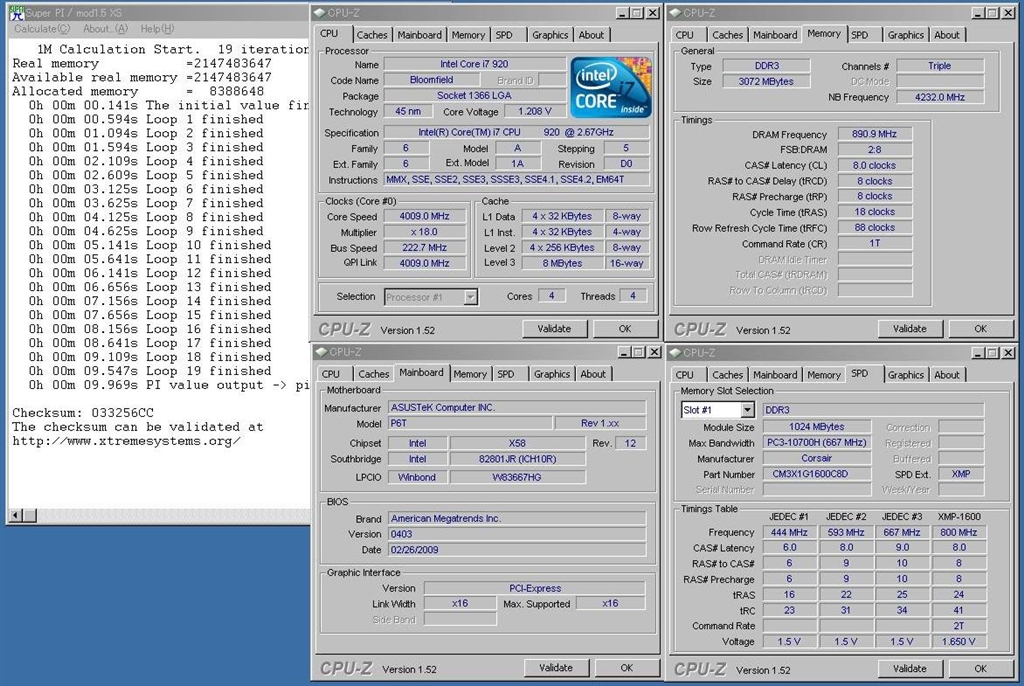This screenshot has height=686, width=1024.
Task: Click the Channels value 'Triple'
Action: (940, 65)
